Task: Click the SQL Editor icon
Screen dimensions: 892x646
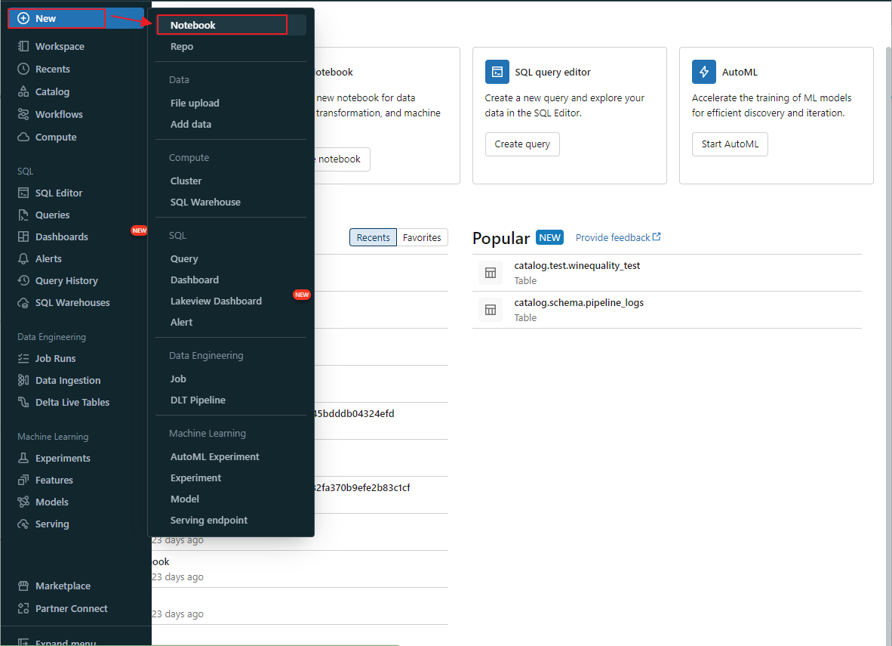Action: pyautogui.click(x=23, y=193)
